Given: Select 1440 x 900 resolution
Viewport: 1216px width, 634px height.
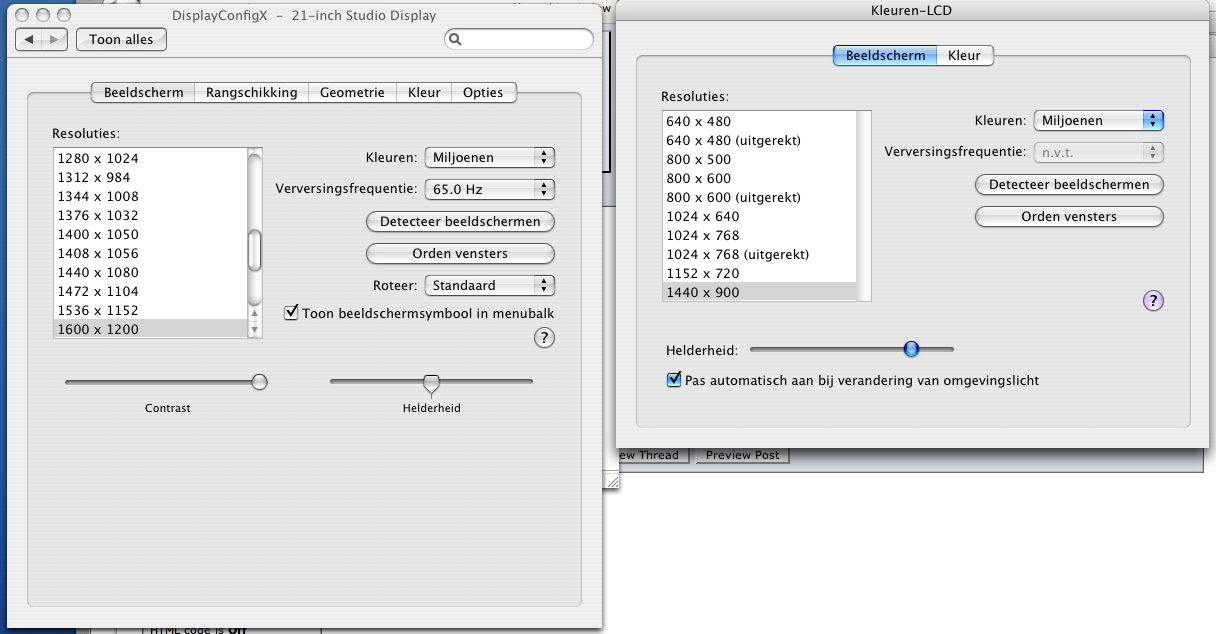Looking at the screenshot, I should pyautogui.click(x=759, y=292).
